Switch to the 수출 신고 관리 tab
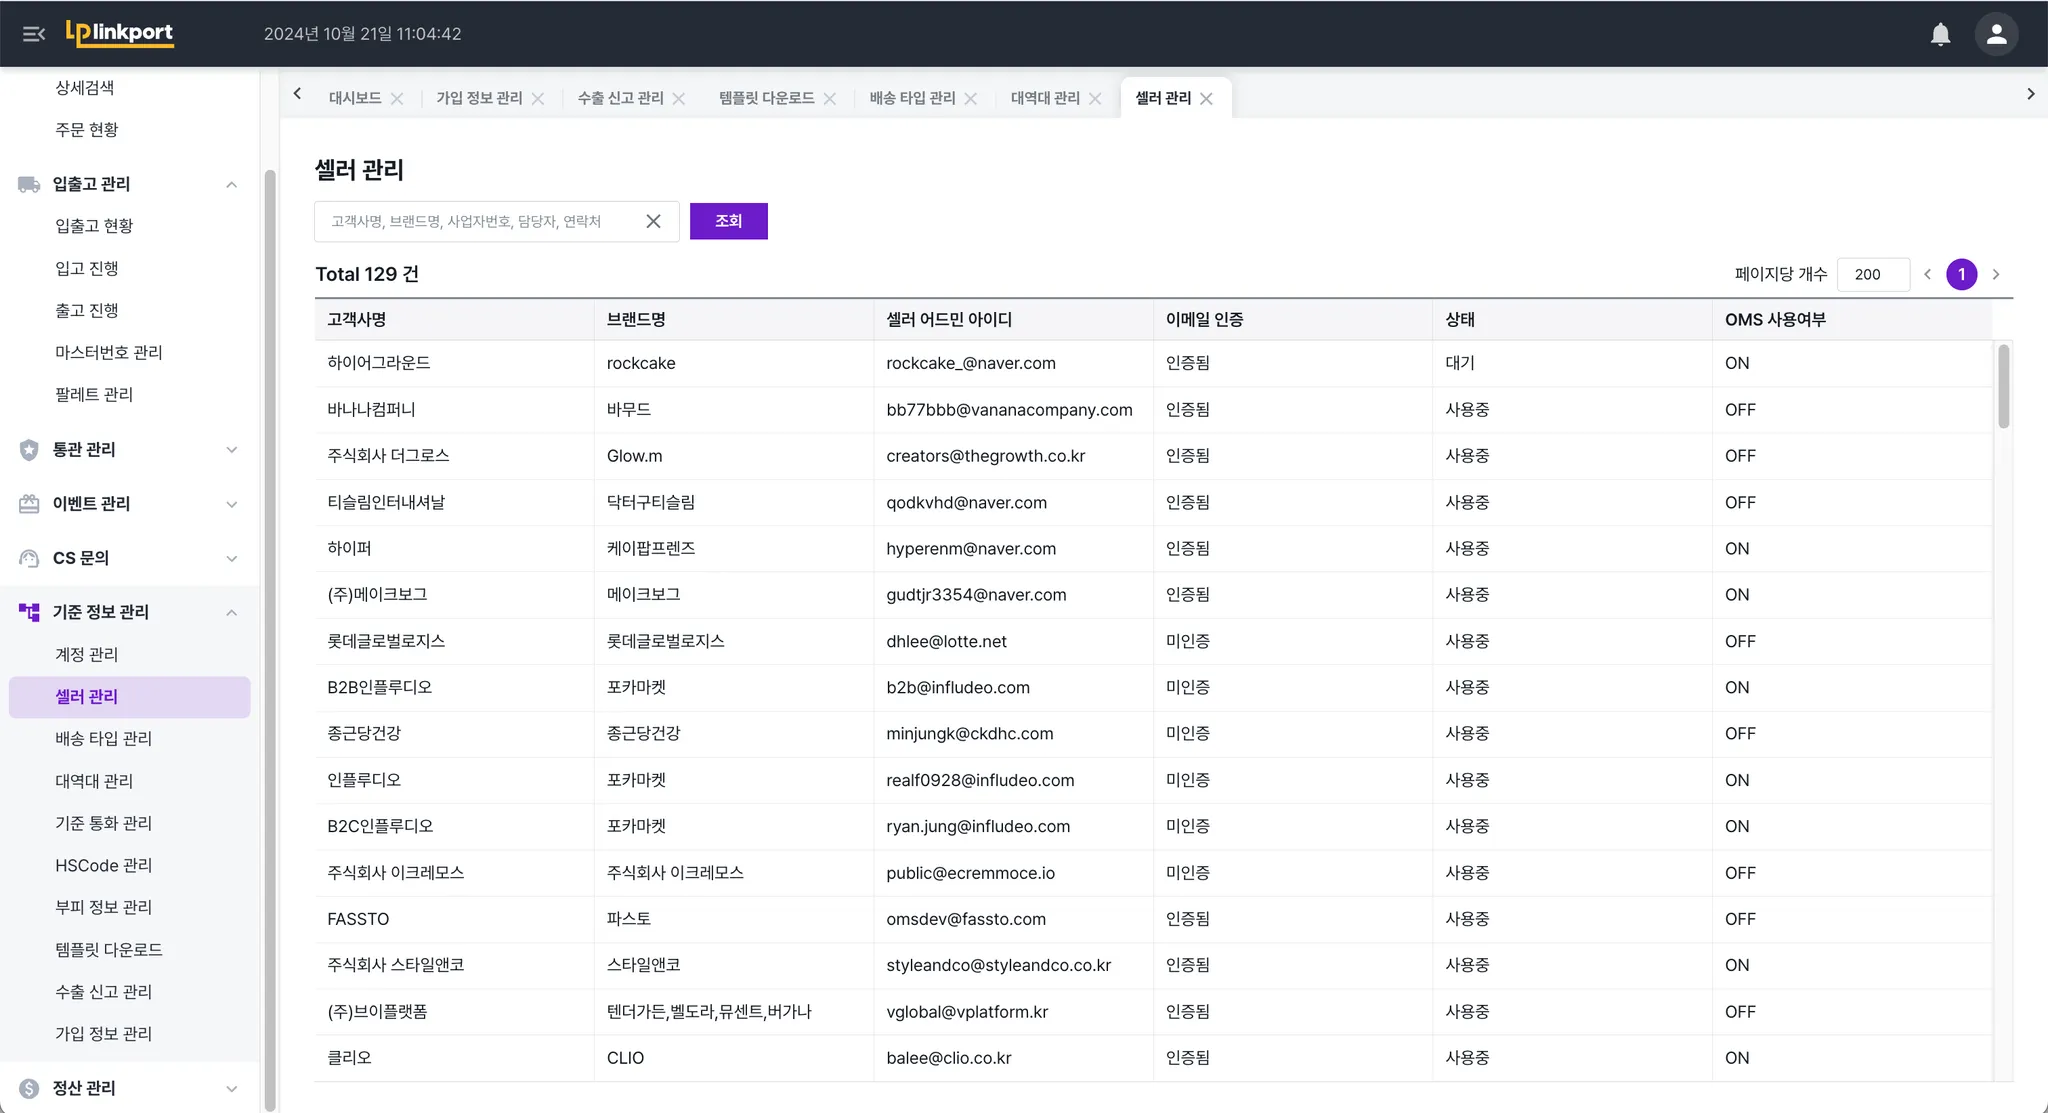The image size is (2048, 1113). coord(620,98)
